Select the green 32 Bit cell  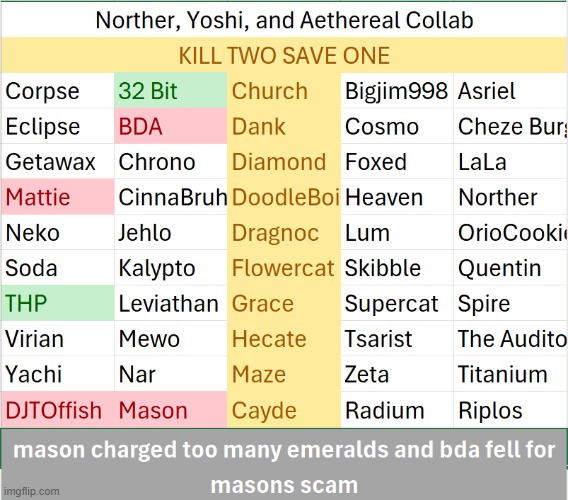tap(171, 90)
